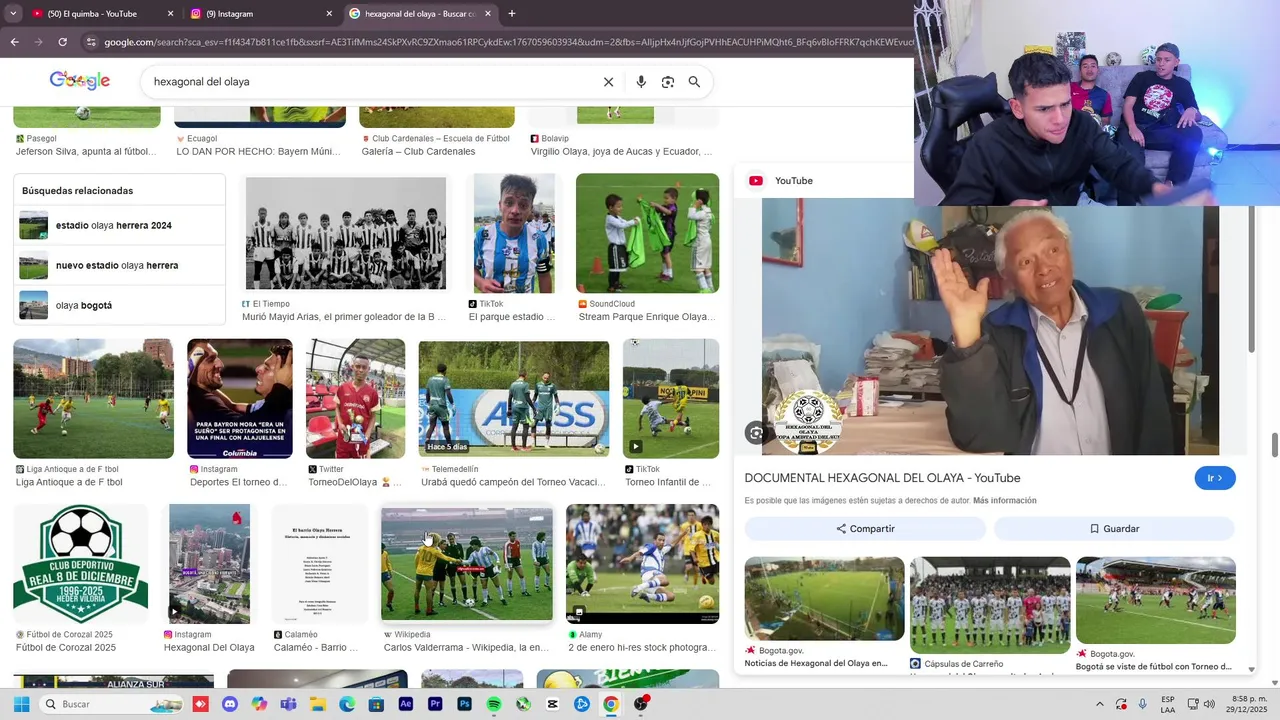
Task: Open the El Tiempo black-and-white team photo
Action: tap(346, 233)
